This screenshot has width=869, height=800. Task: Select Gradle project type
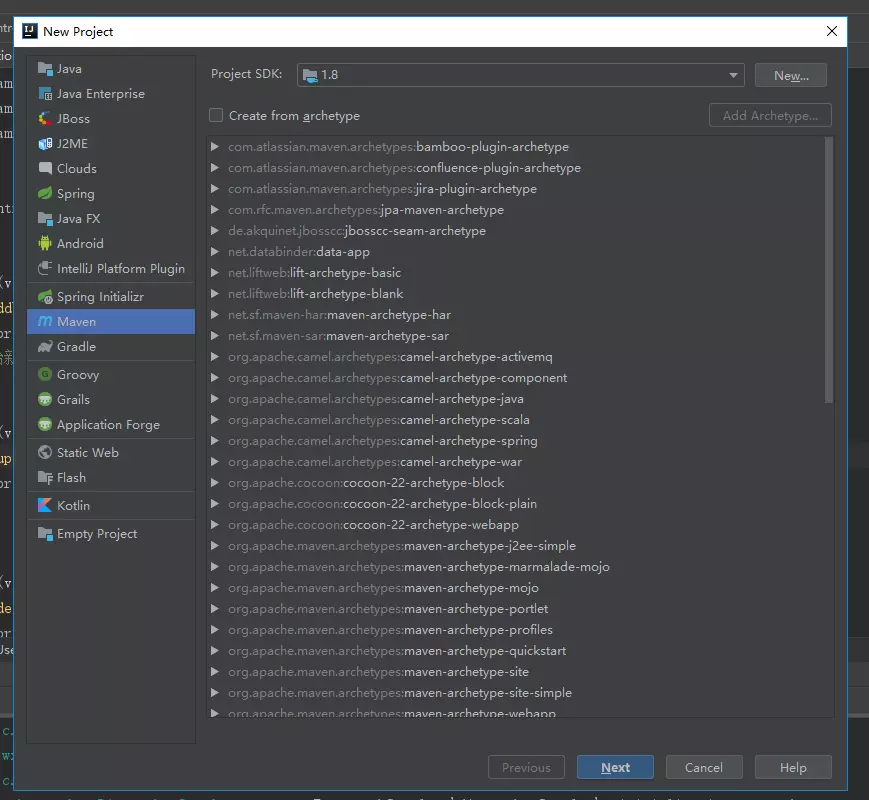111,347
